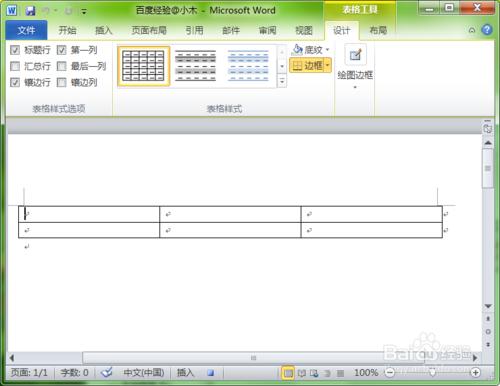Click the Save icon in quick access toolbar
500x386 pixels.
coord(30,11)
